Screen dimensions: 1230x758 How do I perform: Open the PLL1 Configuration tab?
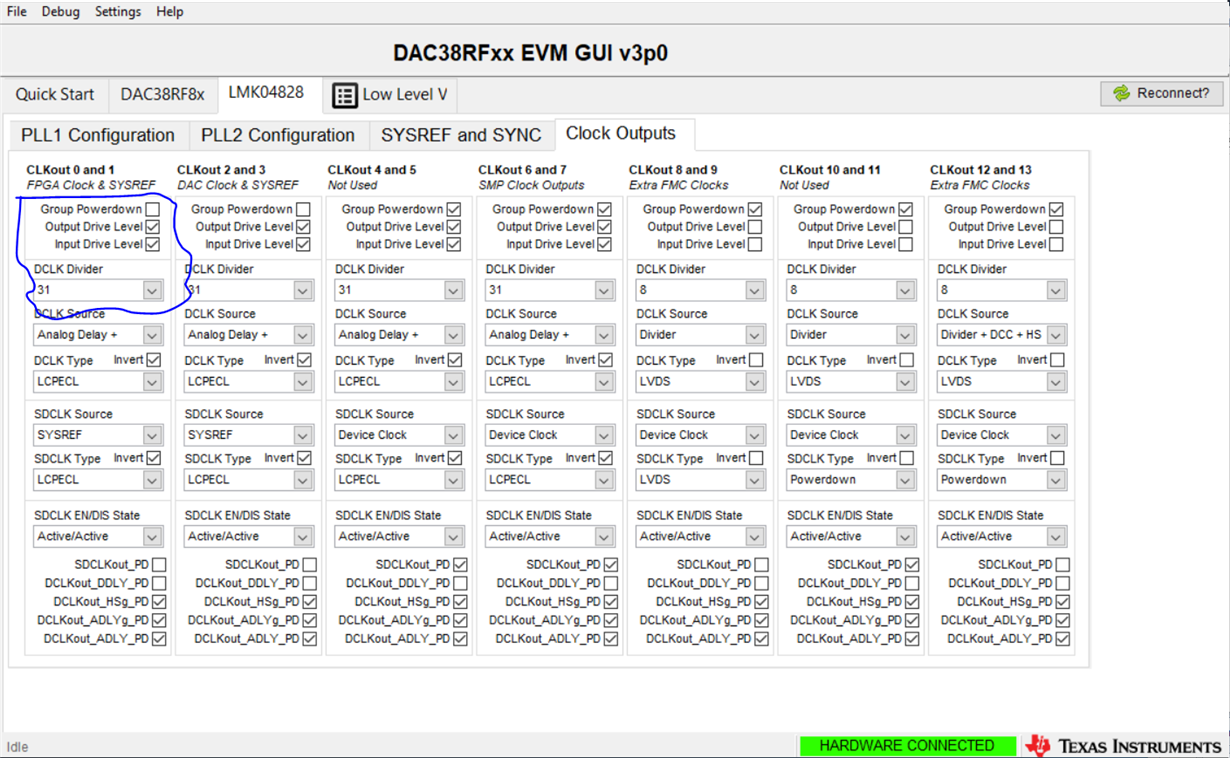98,135
